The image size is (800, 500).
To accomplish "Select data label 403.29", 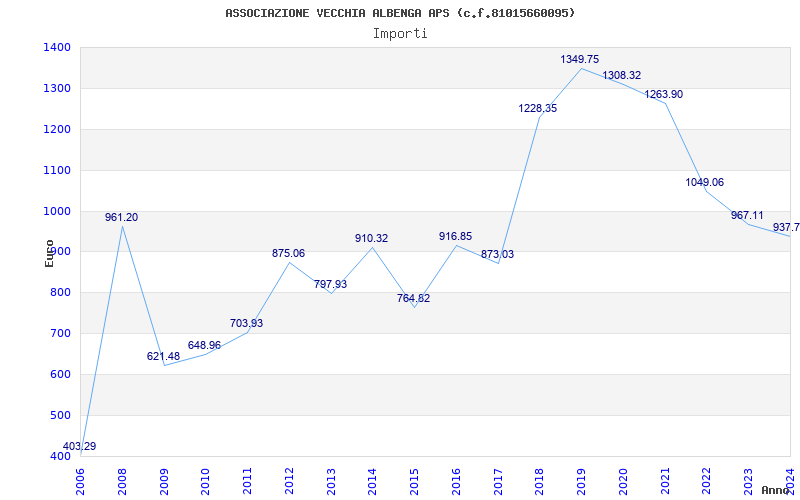I will 79,446.
